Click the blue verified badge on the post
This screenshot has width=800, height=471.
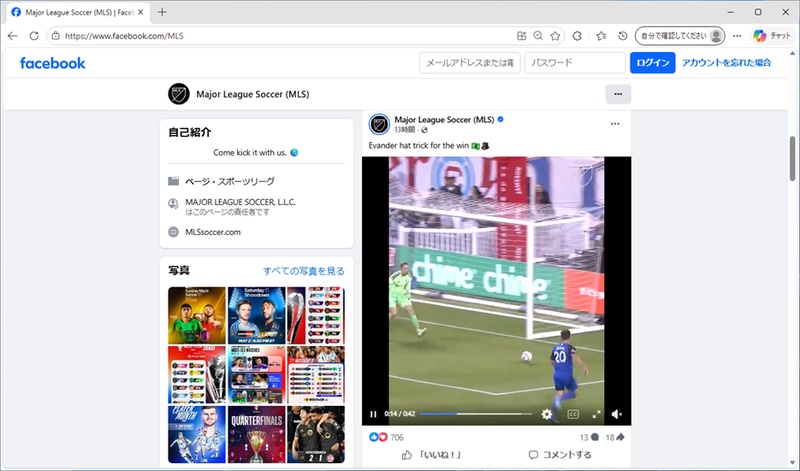click(x=501, y=119)
